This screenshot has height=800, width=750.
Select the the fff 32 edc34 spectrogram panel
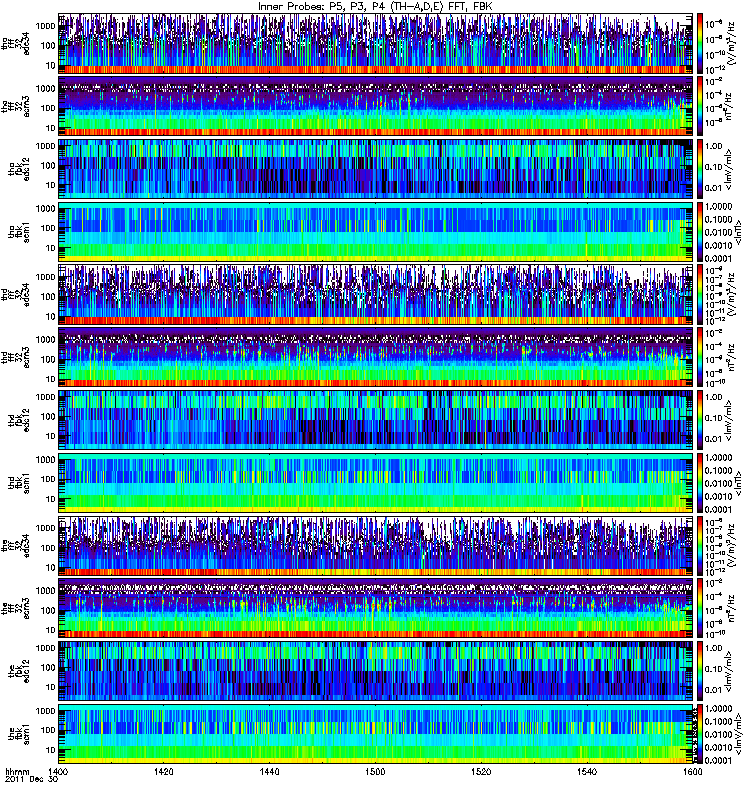coord(376,545)
